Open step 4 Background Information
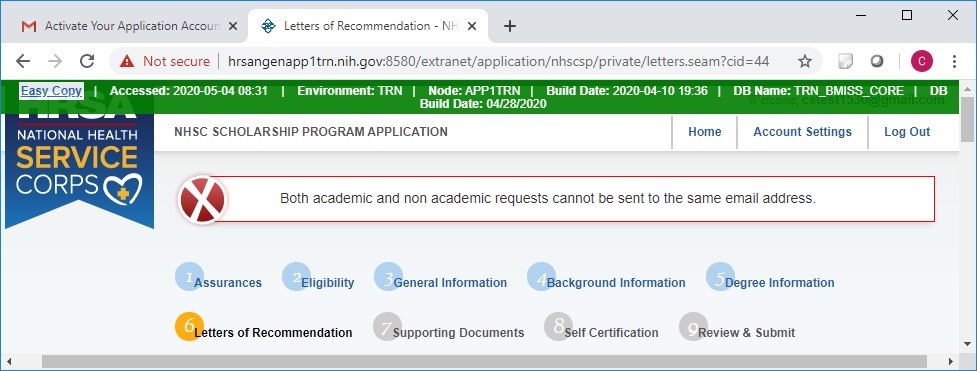 click(x=606, y=281)
